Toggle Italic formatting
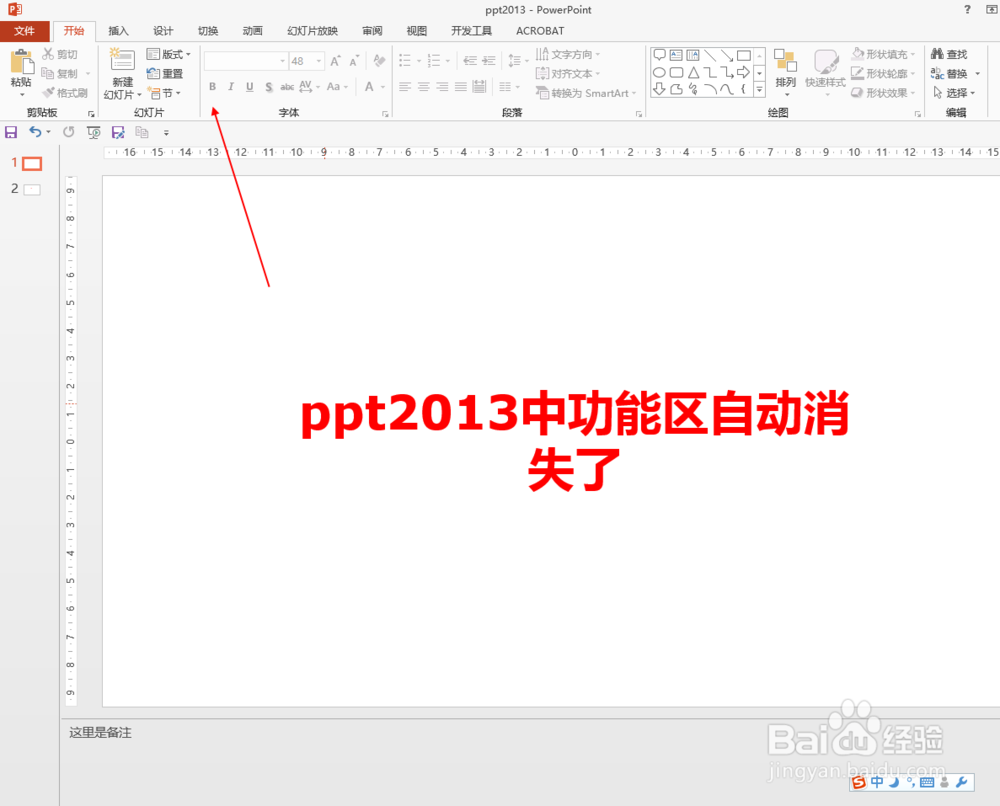1000x806 pixels. (231, 87)
